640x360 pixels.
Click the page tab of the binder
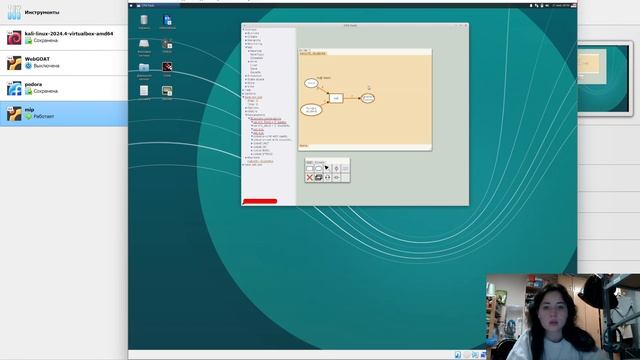(x=313, y=53)
